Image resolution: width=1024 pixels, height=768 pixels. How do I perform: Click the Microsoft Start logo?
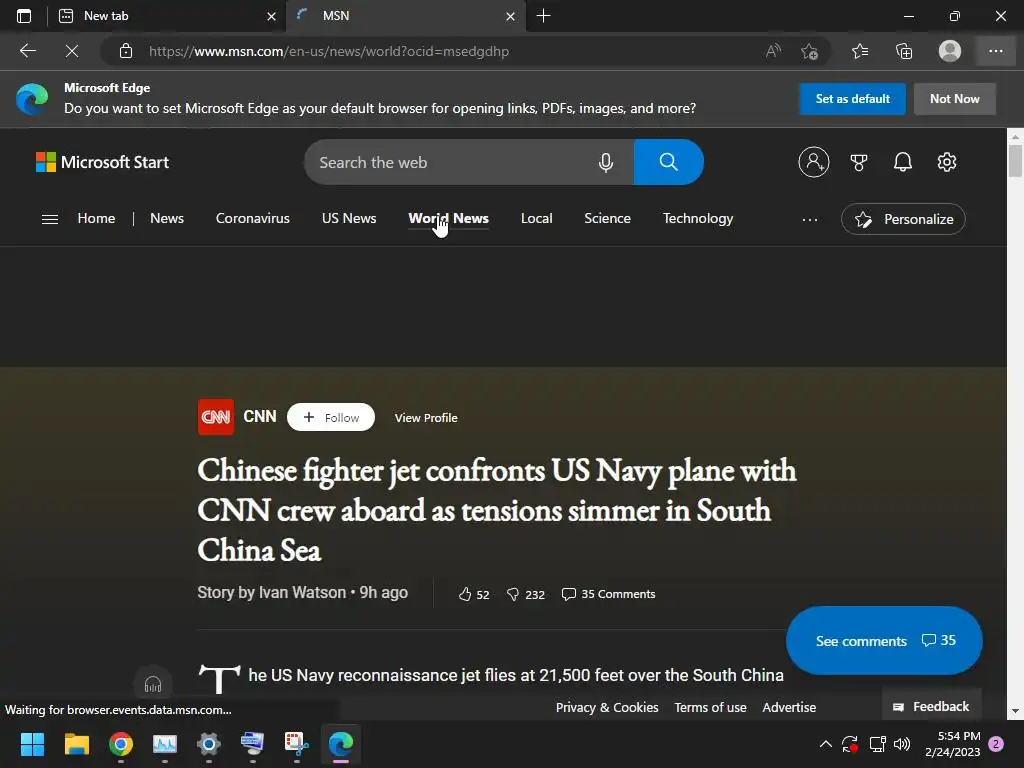click(x=103, y=162)
